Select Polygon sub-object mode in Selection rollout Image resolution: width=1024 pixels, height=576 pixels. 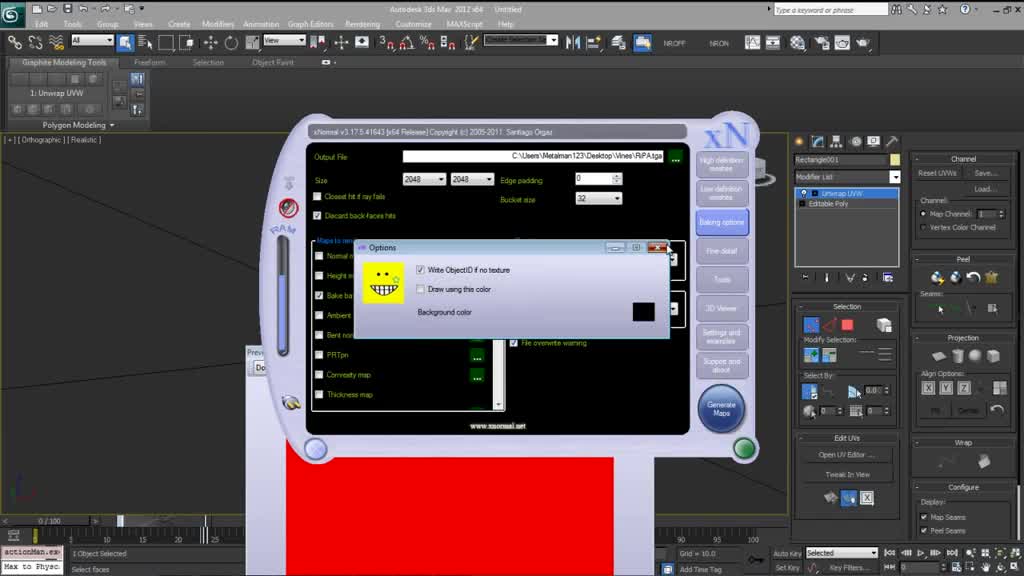point(847,325)
